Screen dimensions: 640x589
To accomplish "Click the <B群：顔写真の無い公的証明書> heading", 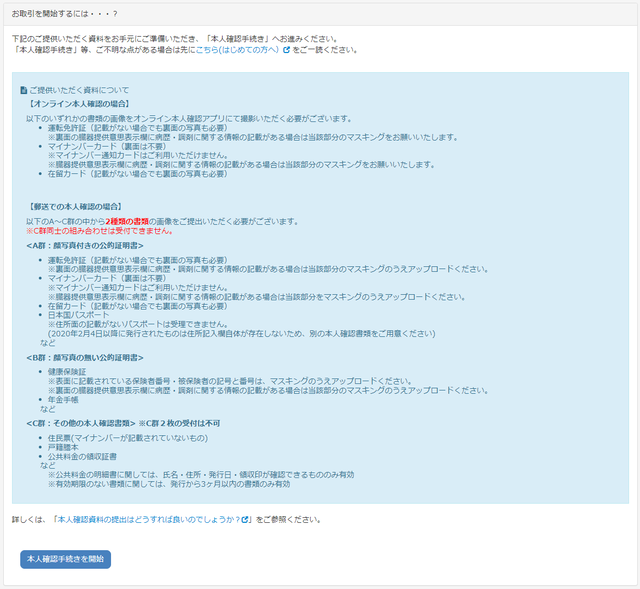I will click(x=85, y=358).
